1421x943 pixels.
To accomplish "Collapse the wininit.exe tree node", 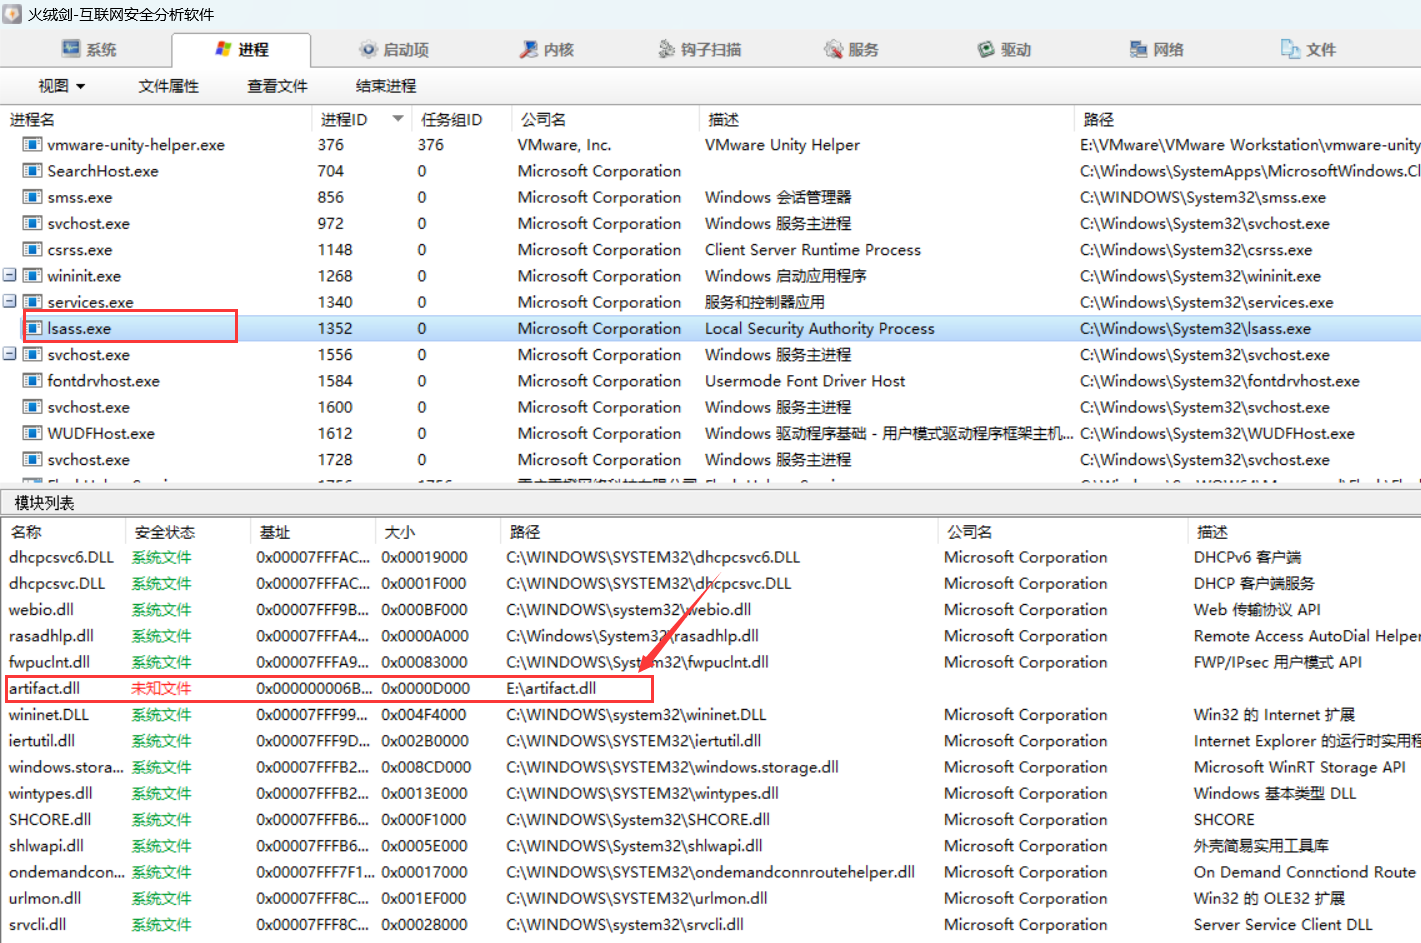I will (x=9, y=275).
